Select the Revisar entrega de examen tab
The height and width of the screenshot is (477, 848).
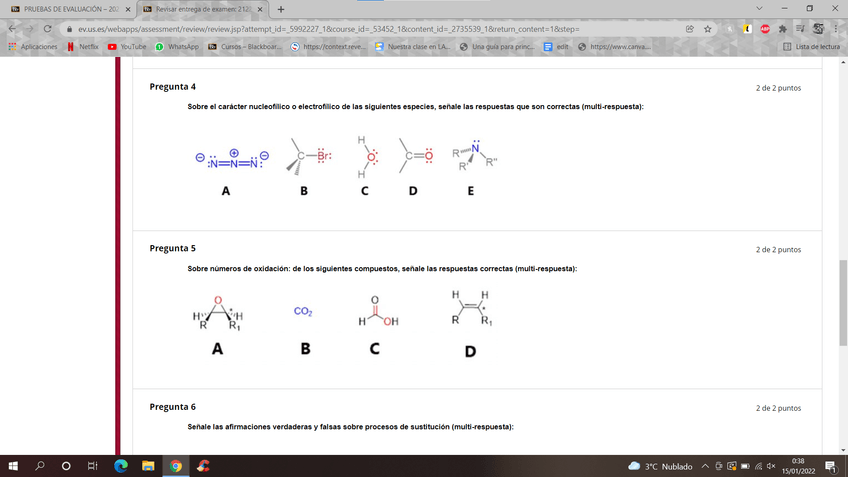[203, 9]
